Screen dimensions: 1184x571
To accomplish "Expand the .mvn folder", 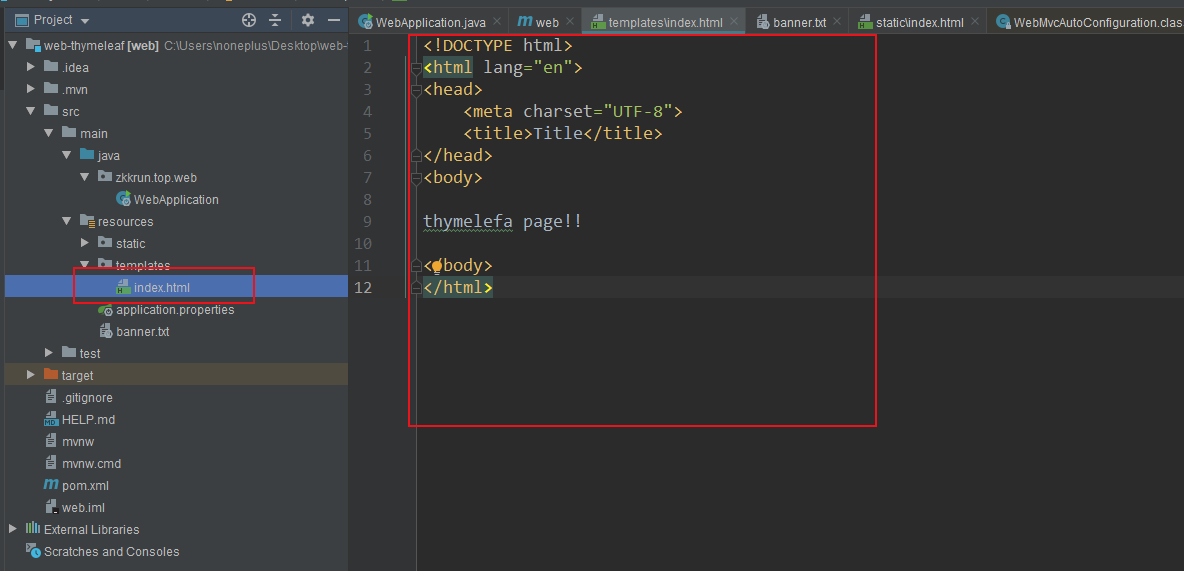I will pos(30,89).
